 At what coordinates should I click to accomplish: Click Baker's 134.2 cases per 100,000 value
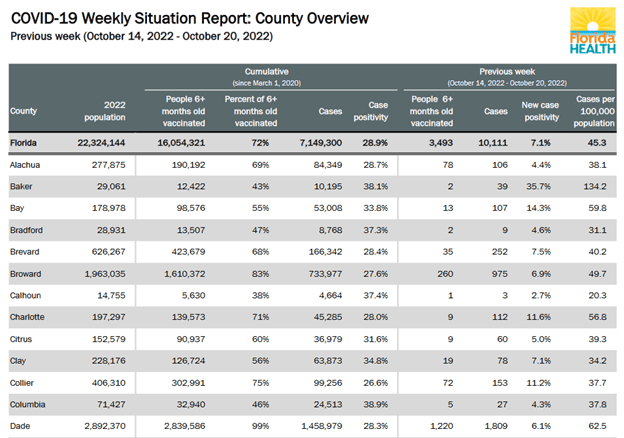[595, 186]
